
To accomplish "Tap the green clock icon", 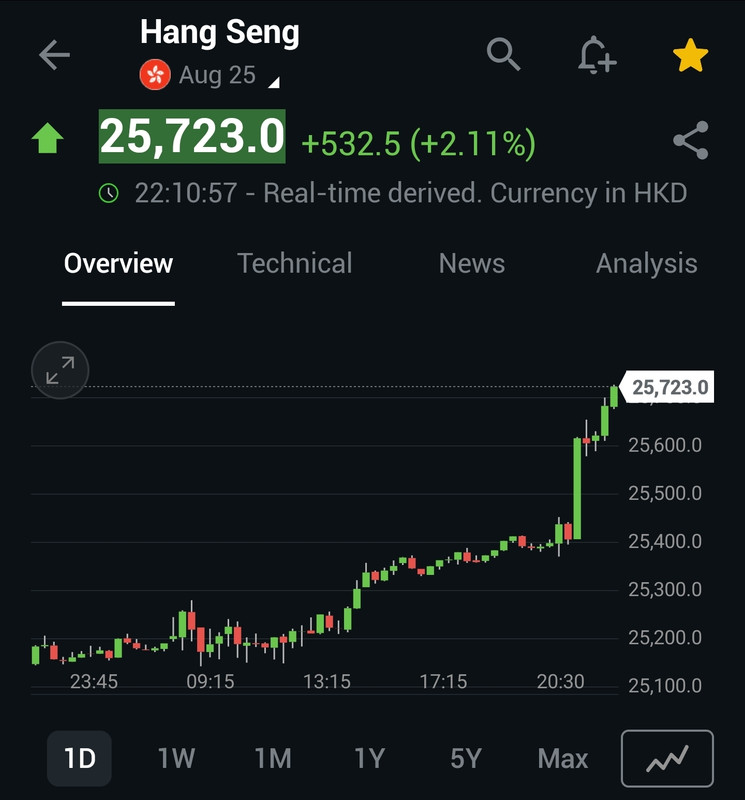I will [x=109, y=193].
